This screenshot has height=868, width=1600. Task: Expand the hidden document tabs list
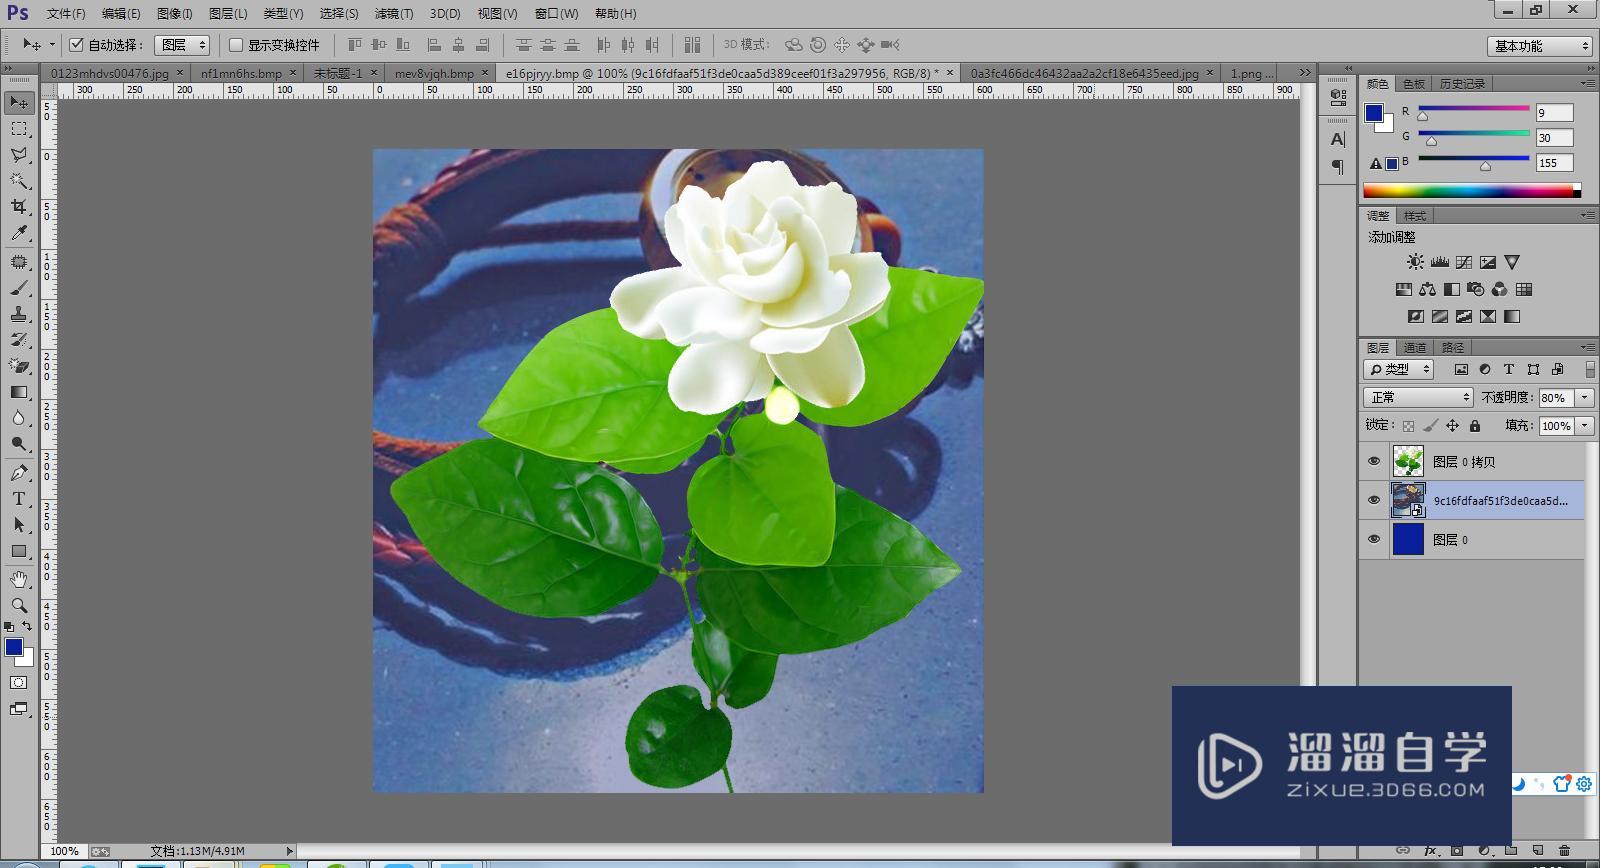1304,73
